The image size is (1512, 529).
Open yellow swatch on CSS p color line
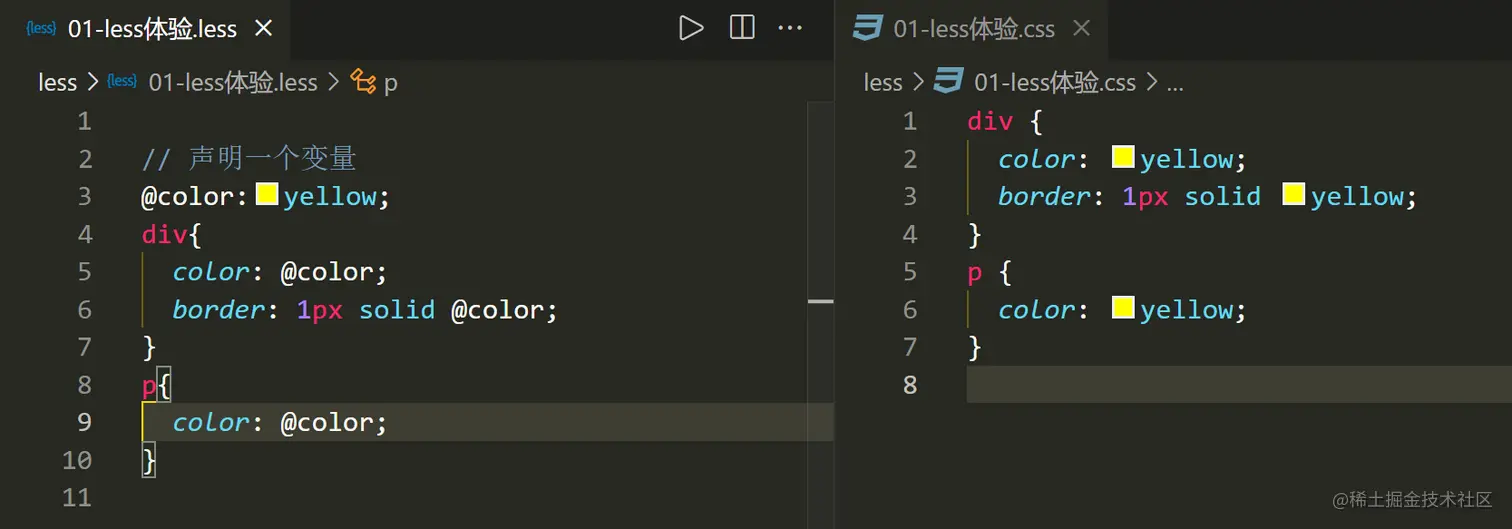pos(1123,308)
